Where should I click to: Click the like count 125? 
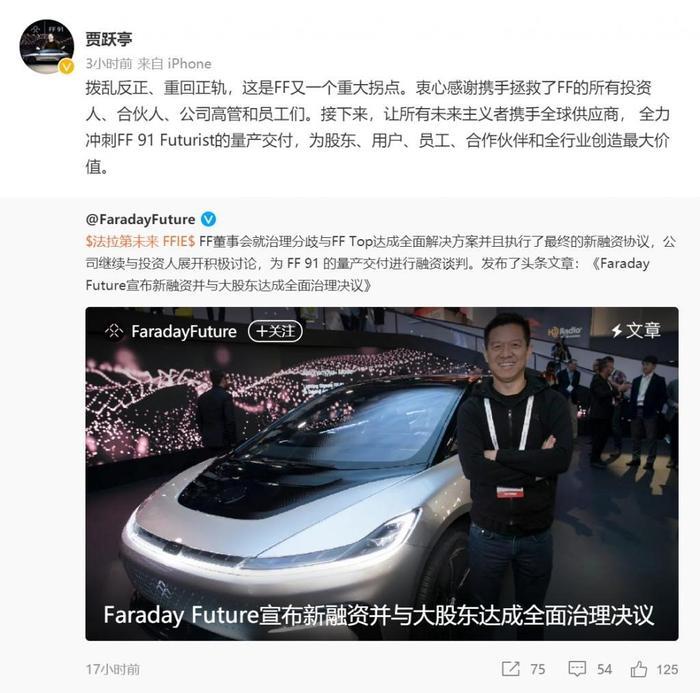pyautogui.click(x=667, y=669)
